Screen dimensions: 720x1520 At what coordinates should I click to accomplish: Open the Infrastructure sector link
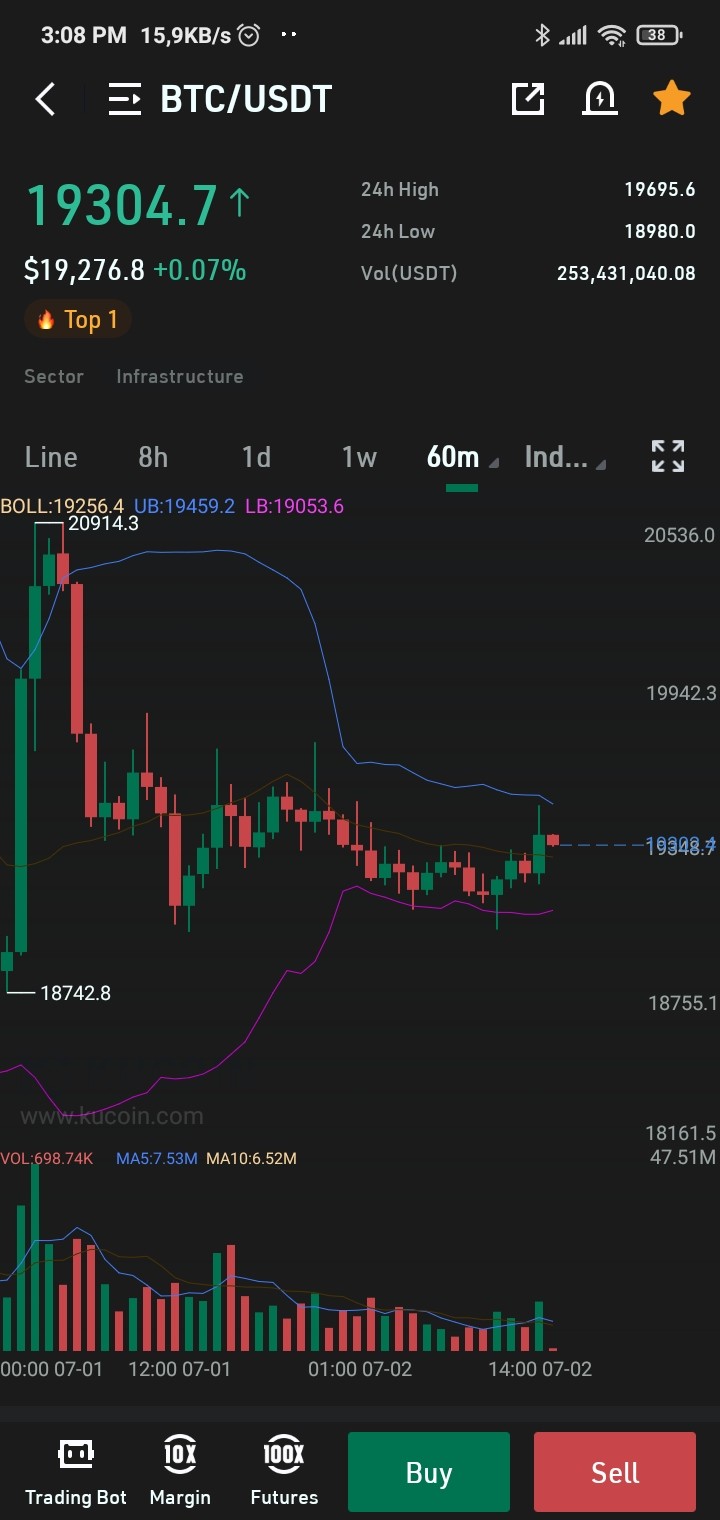click(180, 376)
